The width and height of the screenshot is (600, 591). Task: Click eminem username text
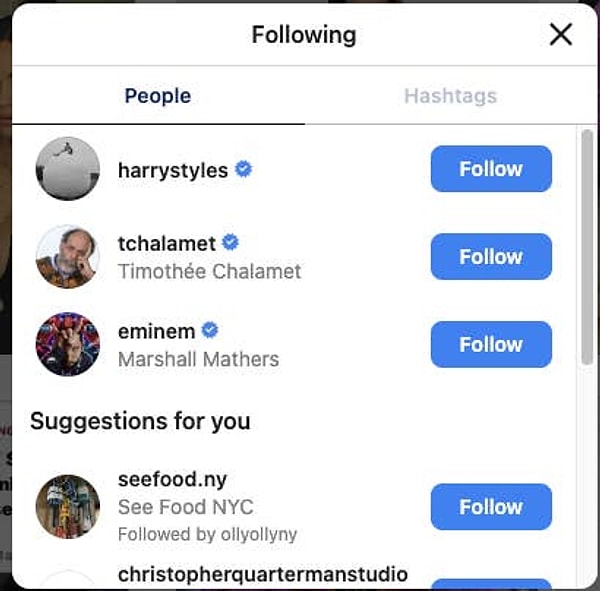pyautogui.click(x=157, y=331)
